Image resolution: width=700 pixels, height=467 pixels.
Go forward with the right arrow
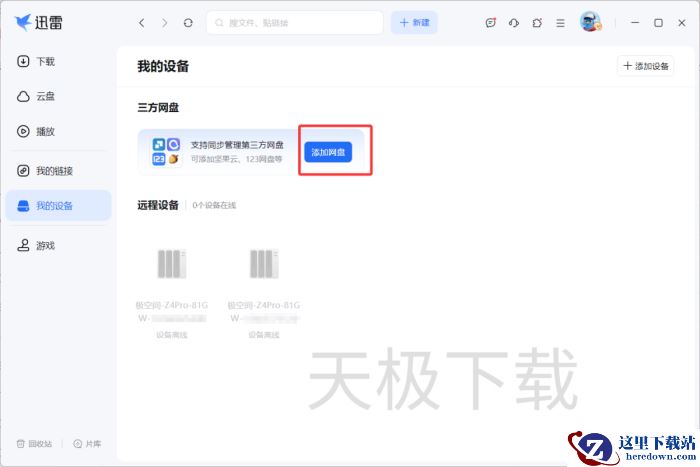coord(165,23)
